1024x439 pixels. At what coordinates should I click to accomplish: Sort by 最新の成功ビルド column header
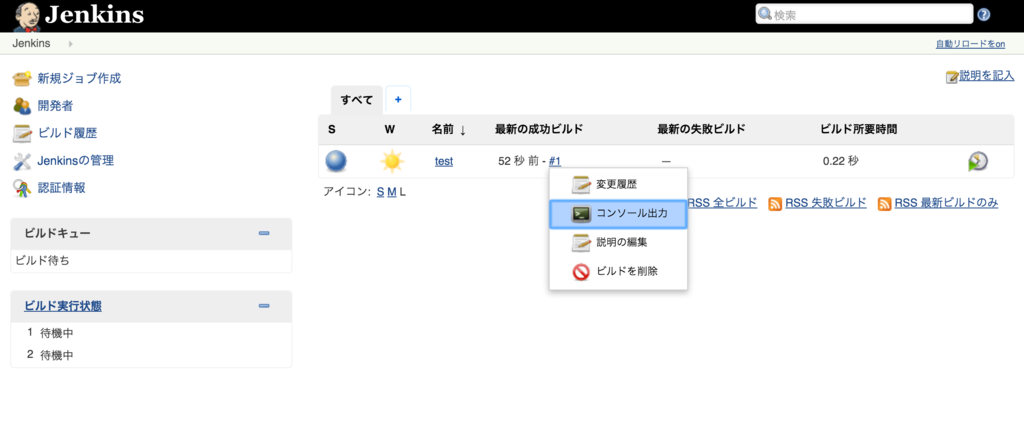click(x=539, y=129)
